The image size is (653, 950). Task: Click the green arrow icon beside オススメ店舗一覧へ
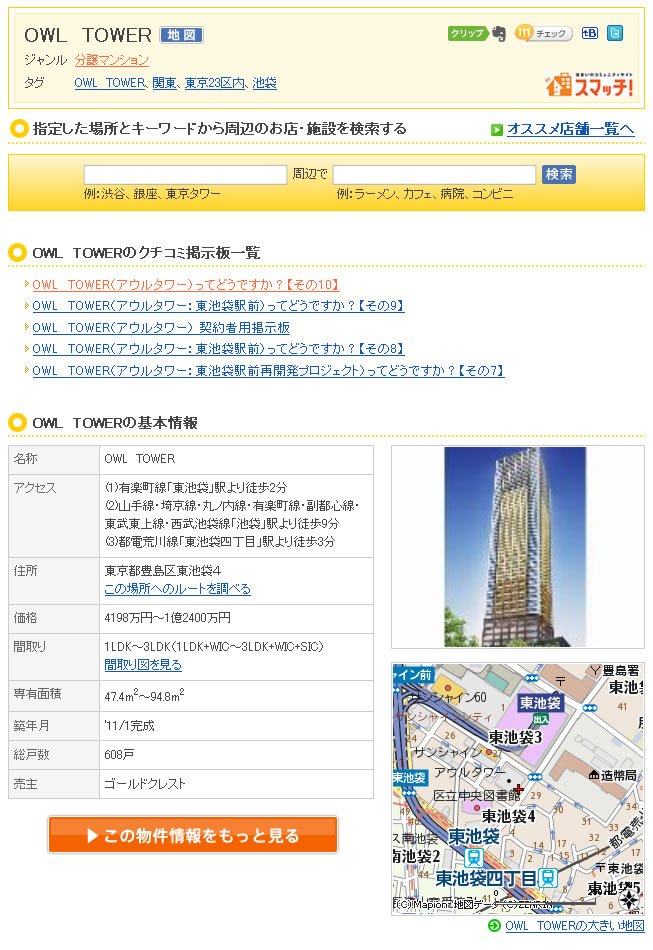tap(497, 130)
